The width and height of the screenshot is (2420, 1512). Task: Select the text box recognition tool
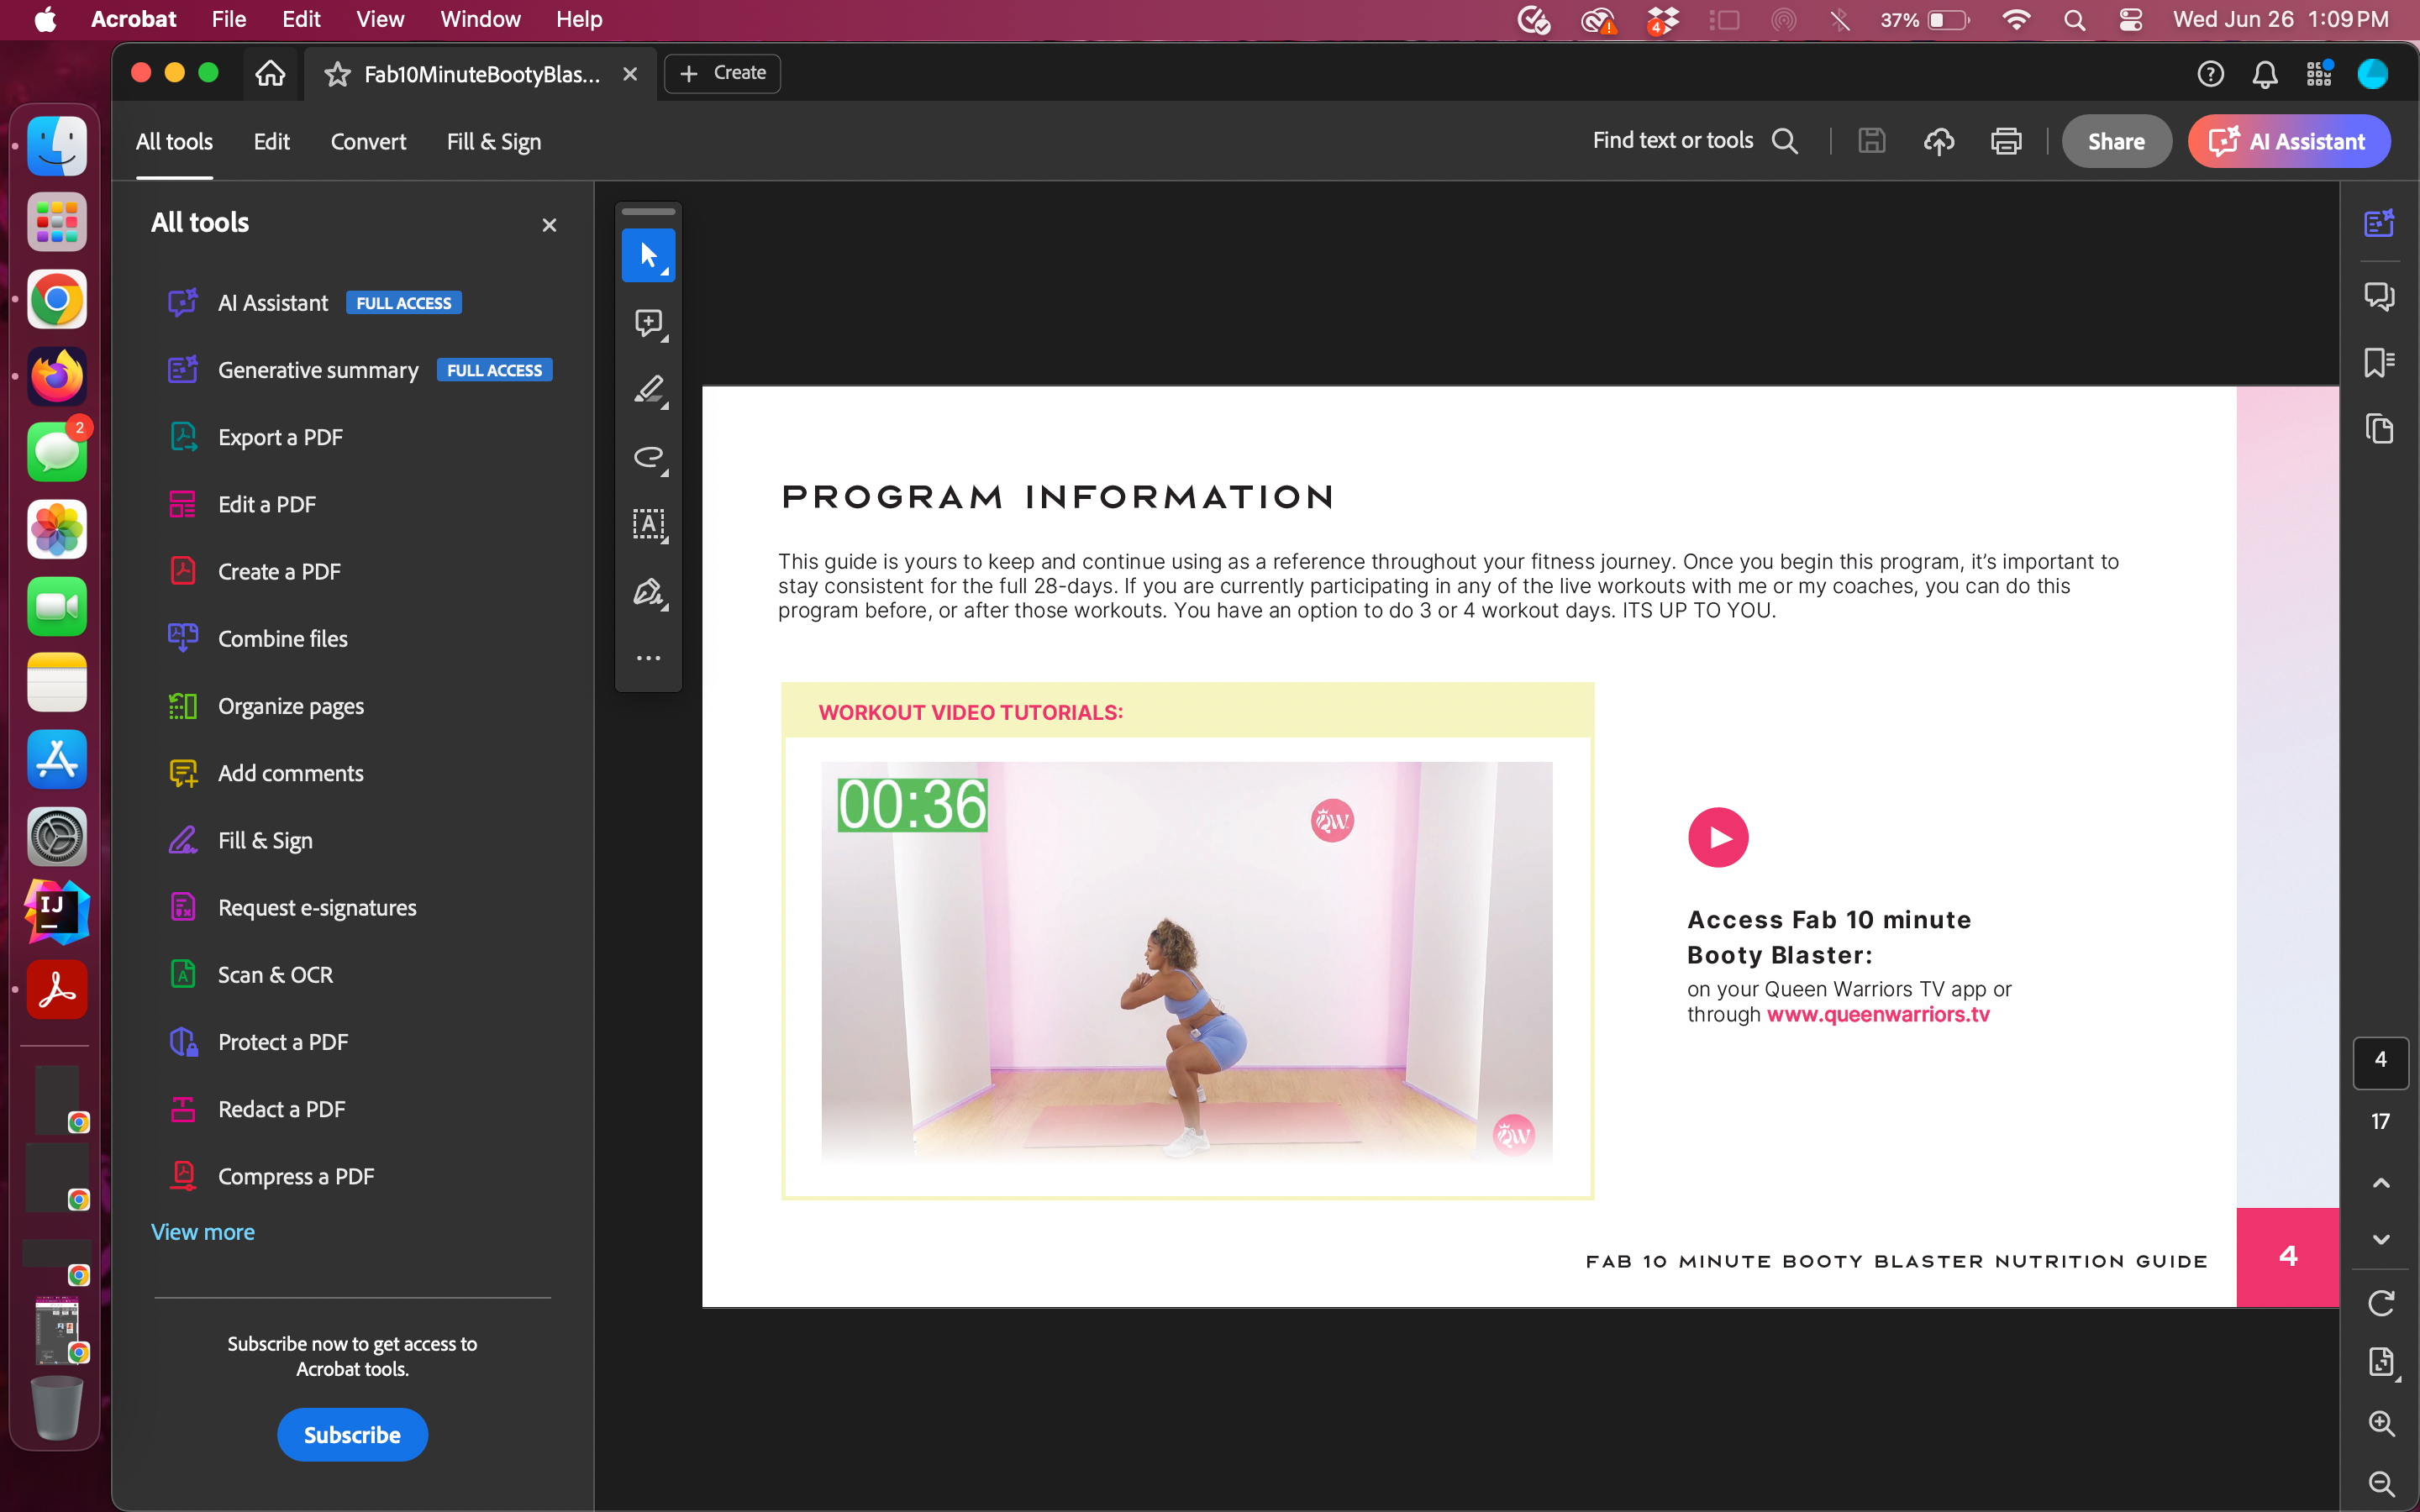(648, 524)
